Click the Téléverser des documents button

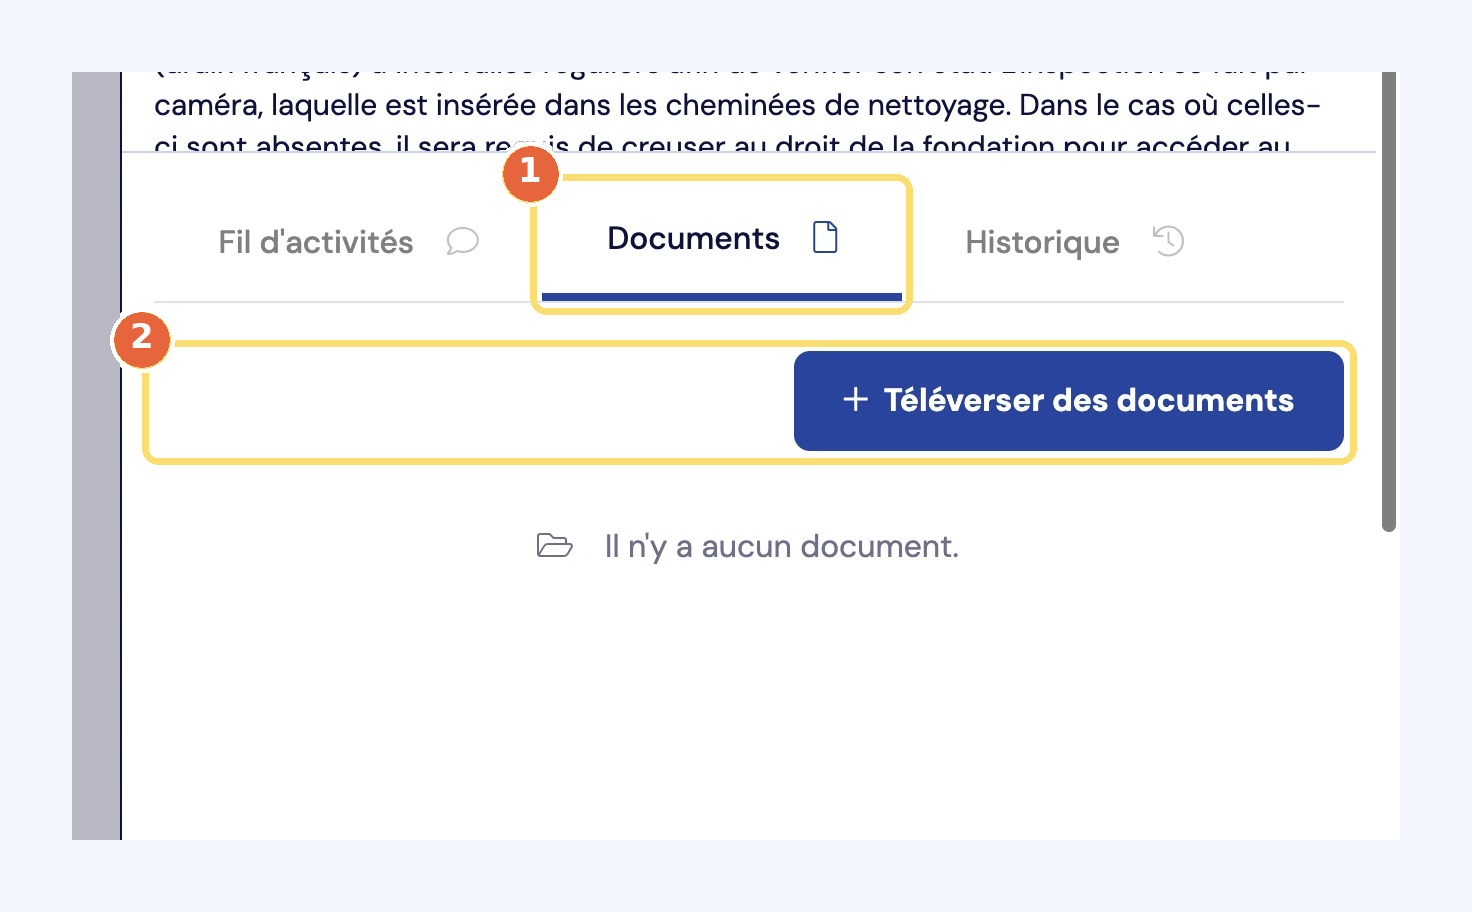[x=1068, y=400]
